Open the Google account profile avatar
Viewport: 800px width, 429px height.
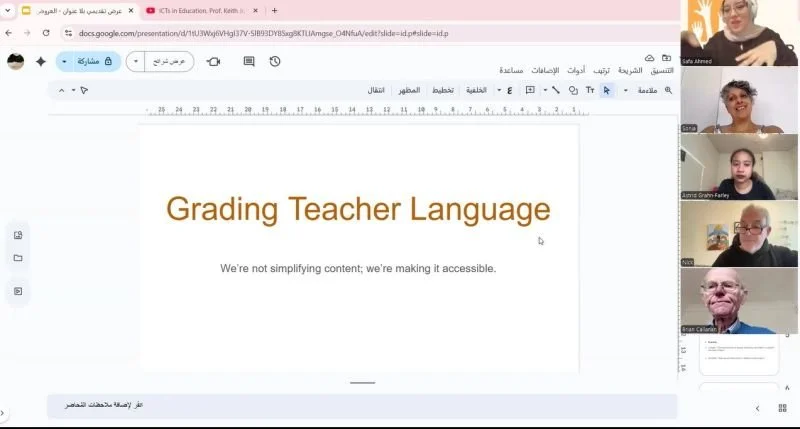pyautogui.click(x=16, y=61)
